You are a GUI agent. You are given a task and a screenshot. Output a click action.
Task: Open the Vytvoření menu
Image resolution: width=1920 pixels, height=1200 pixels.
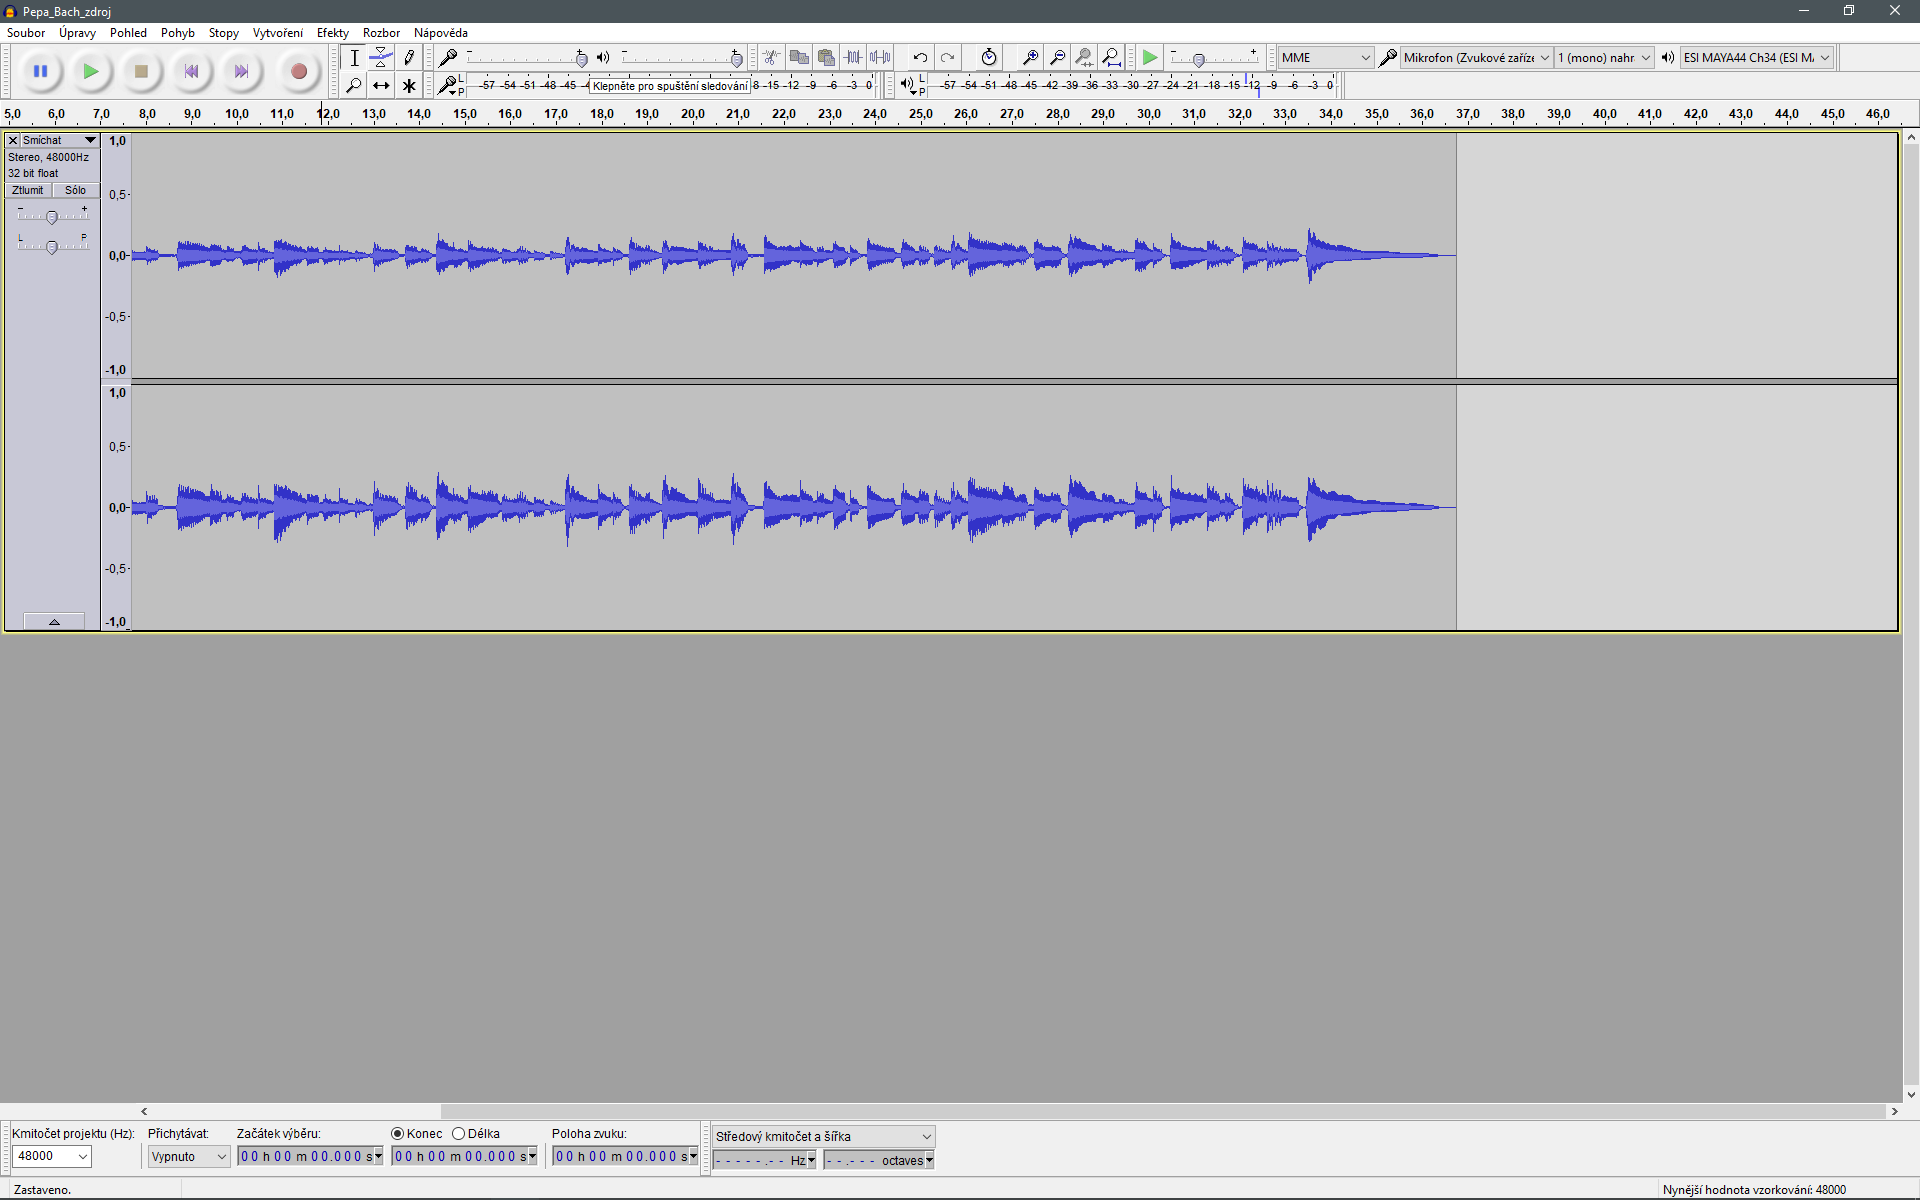[277, 33]
